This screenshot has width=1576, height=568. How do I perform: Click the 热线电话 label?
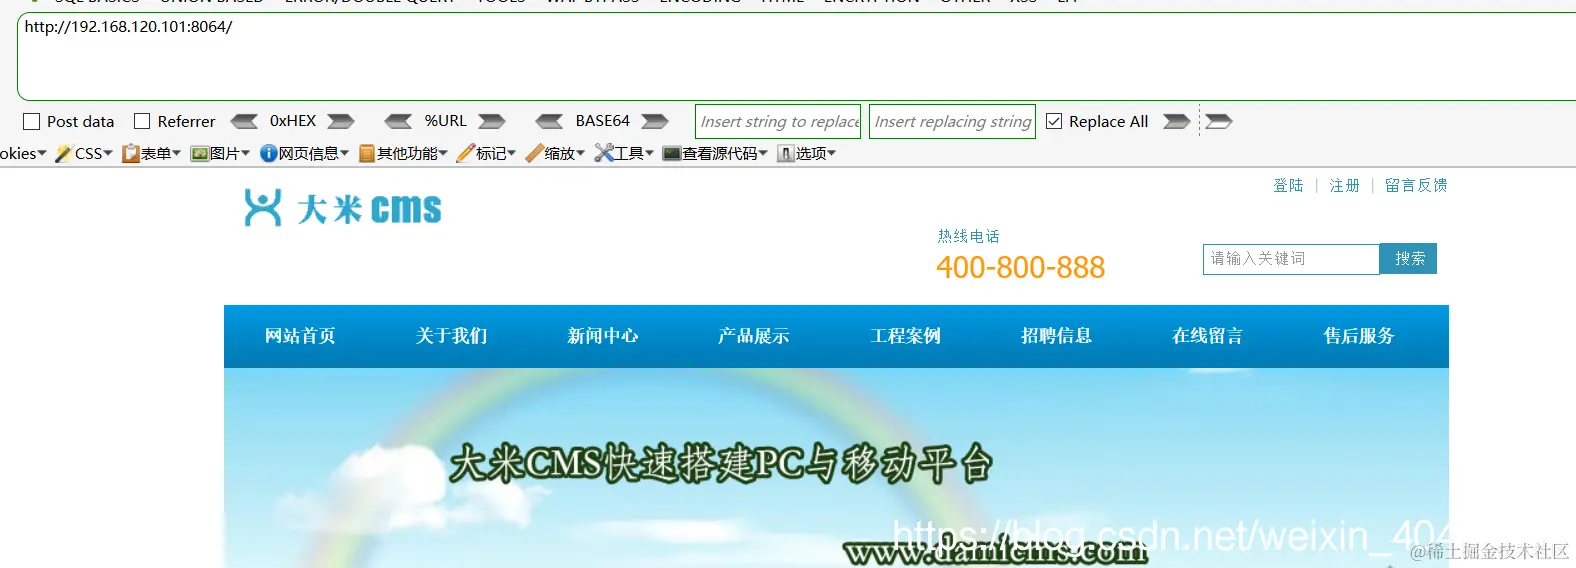(968, 236)
